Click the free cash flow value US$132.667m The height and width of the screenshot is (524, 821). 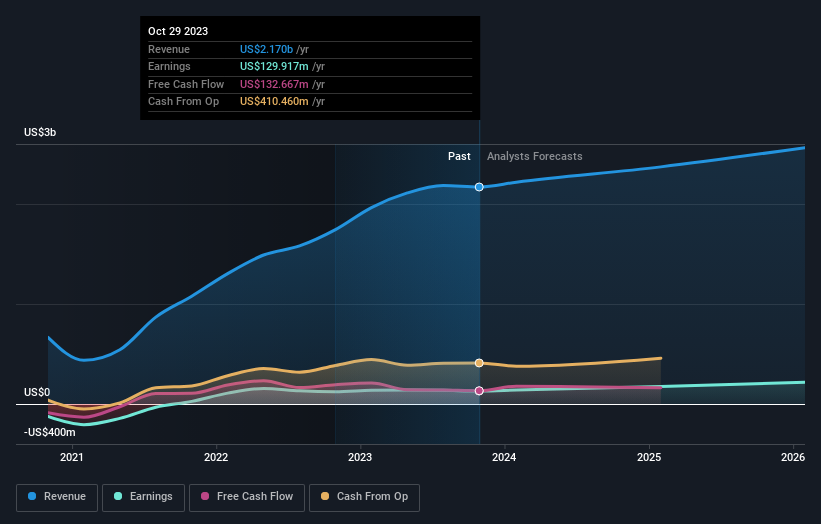274,84
